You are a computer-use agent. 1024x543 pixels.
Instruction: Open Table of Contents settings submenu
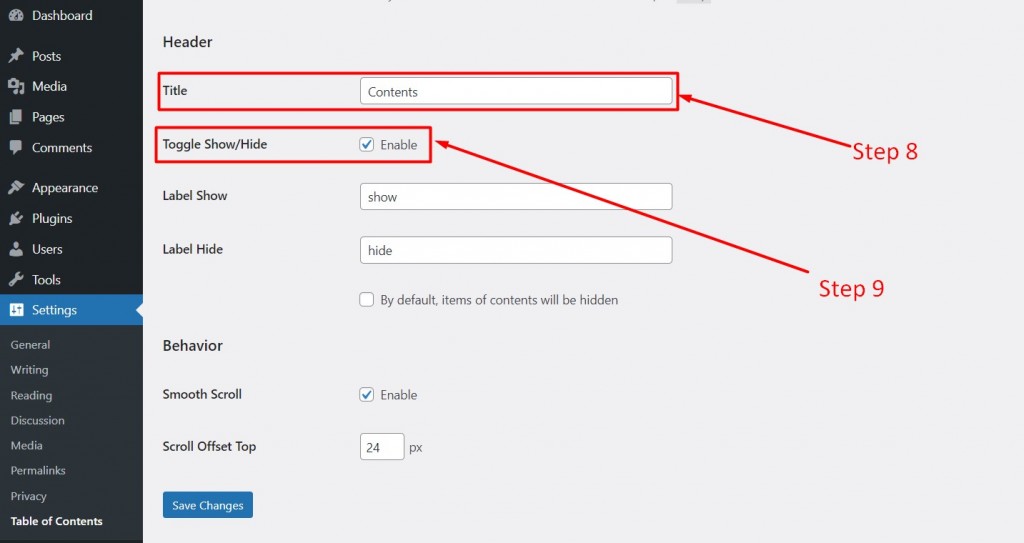[56, 521]
